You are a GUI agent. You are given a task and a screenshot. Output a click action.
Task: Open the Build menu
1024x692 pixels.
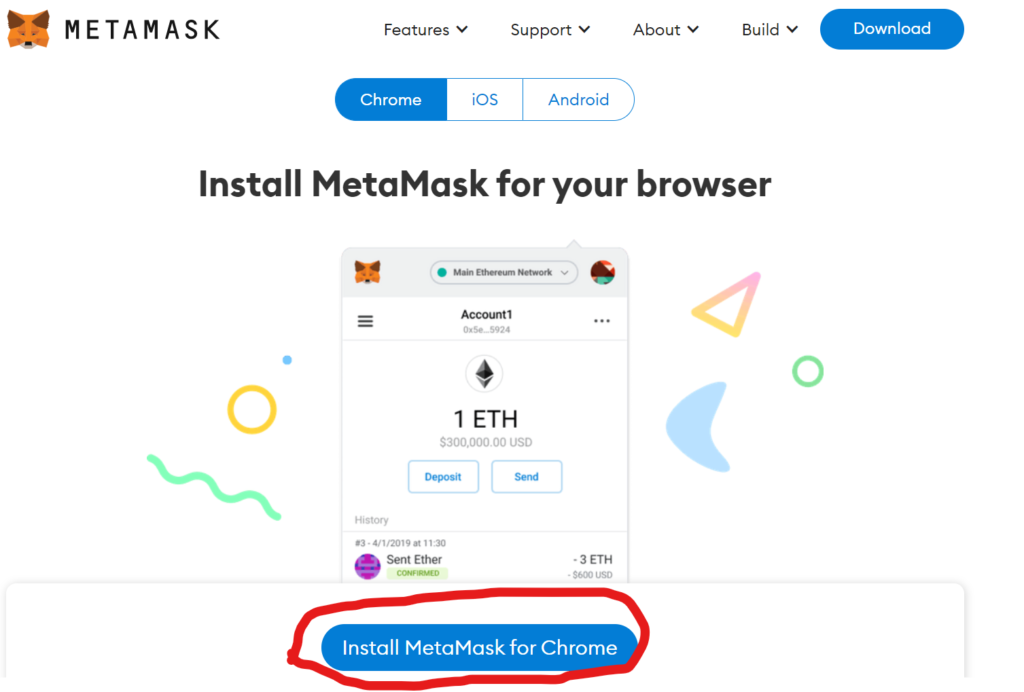tap(770, 30)
